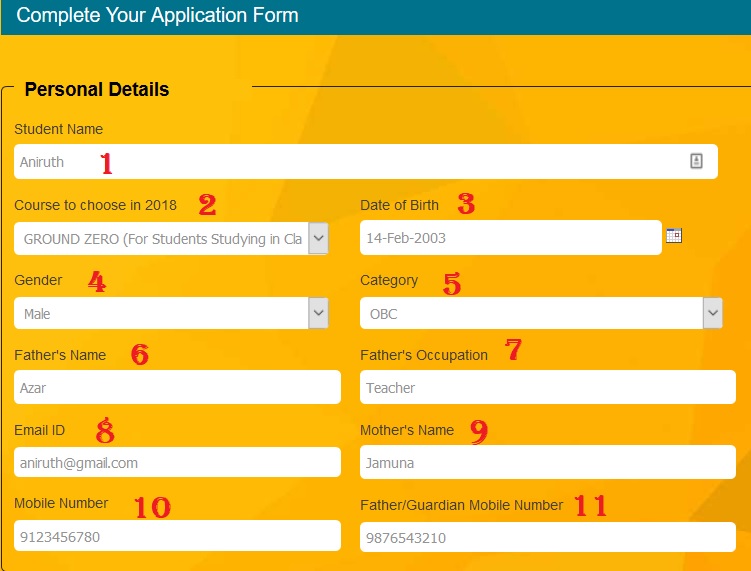Focus the Email ID input box

[177, 462]
